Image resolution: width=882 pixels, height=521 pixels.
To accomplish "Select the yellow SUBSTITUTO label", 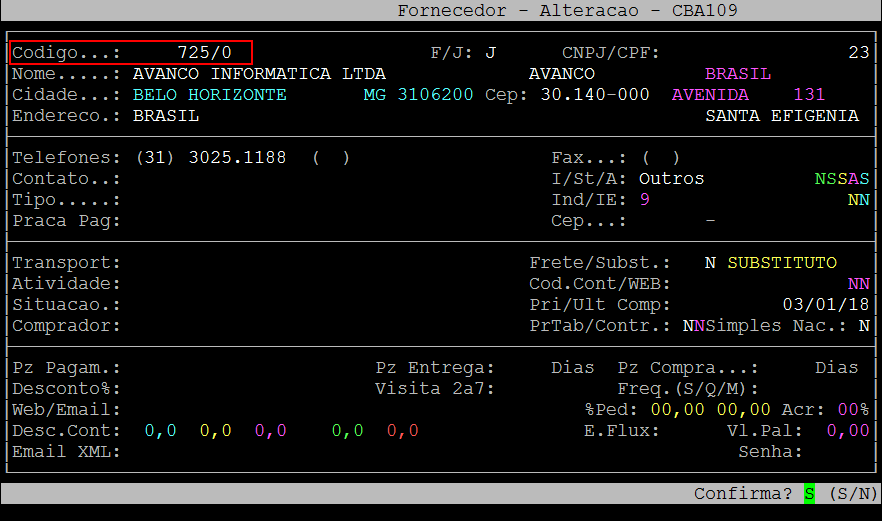I will [x=781, y=263].
